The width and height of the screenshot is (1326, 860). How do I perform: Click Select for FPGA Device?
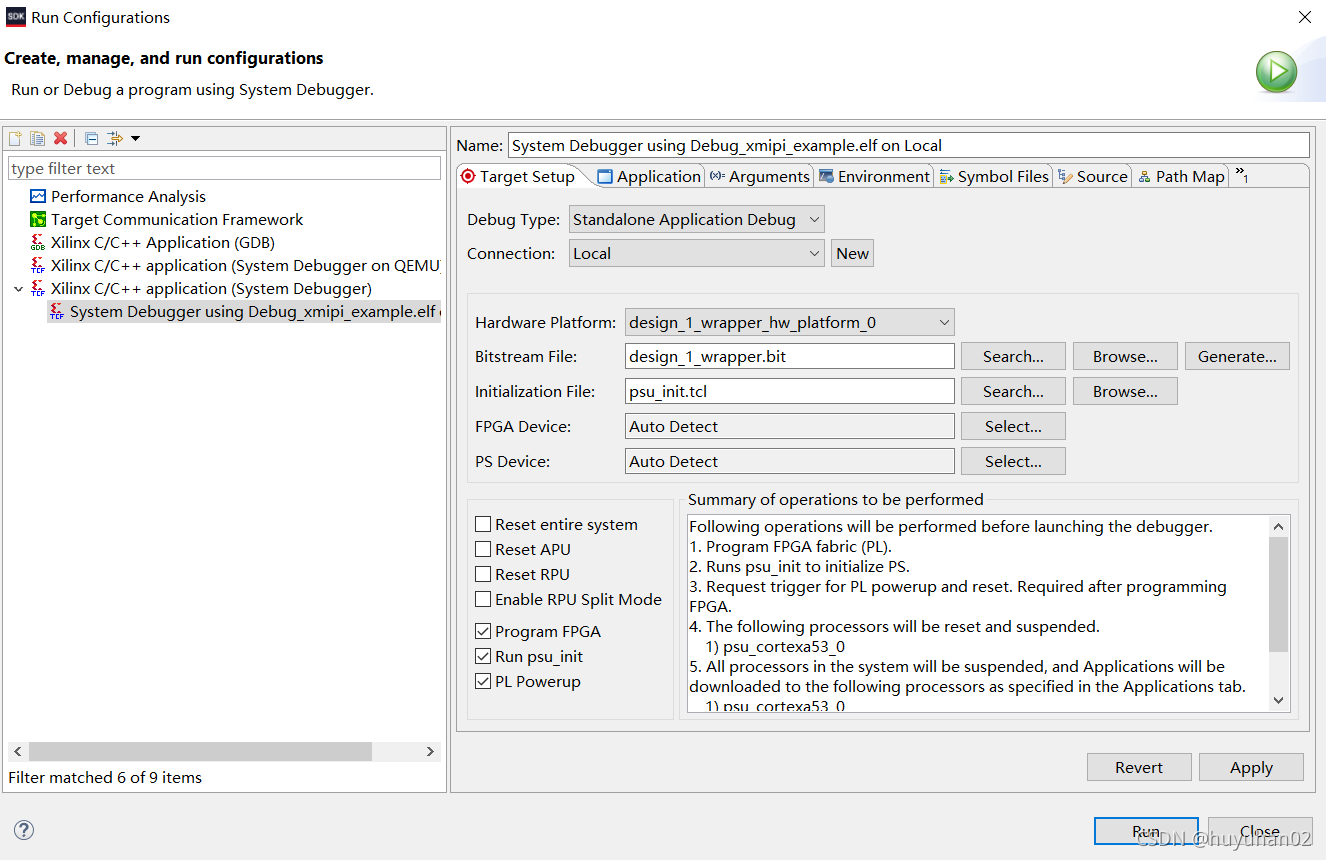click(1013, 426)
